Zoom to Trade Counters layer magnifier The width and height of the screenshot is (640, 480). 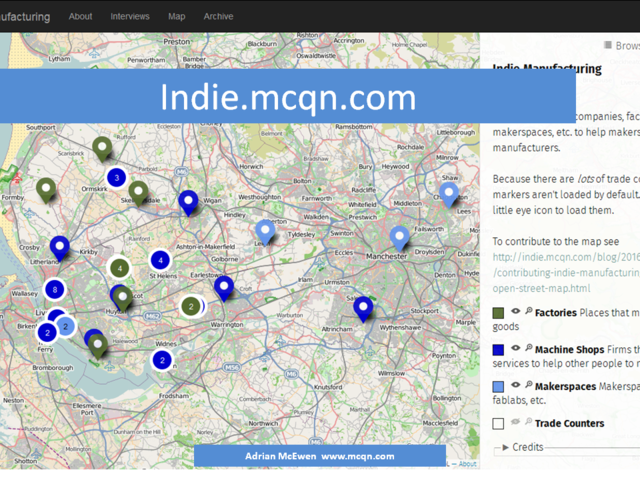click(529, 421)
